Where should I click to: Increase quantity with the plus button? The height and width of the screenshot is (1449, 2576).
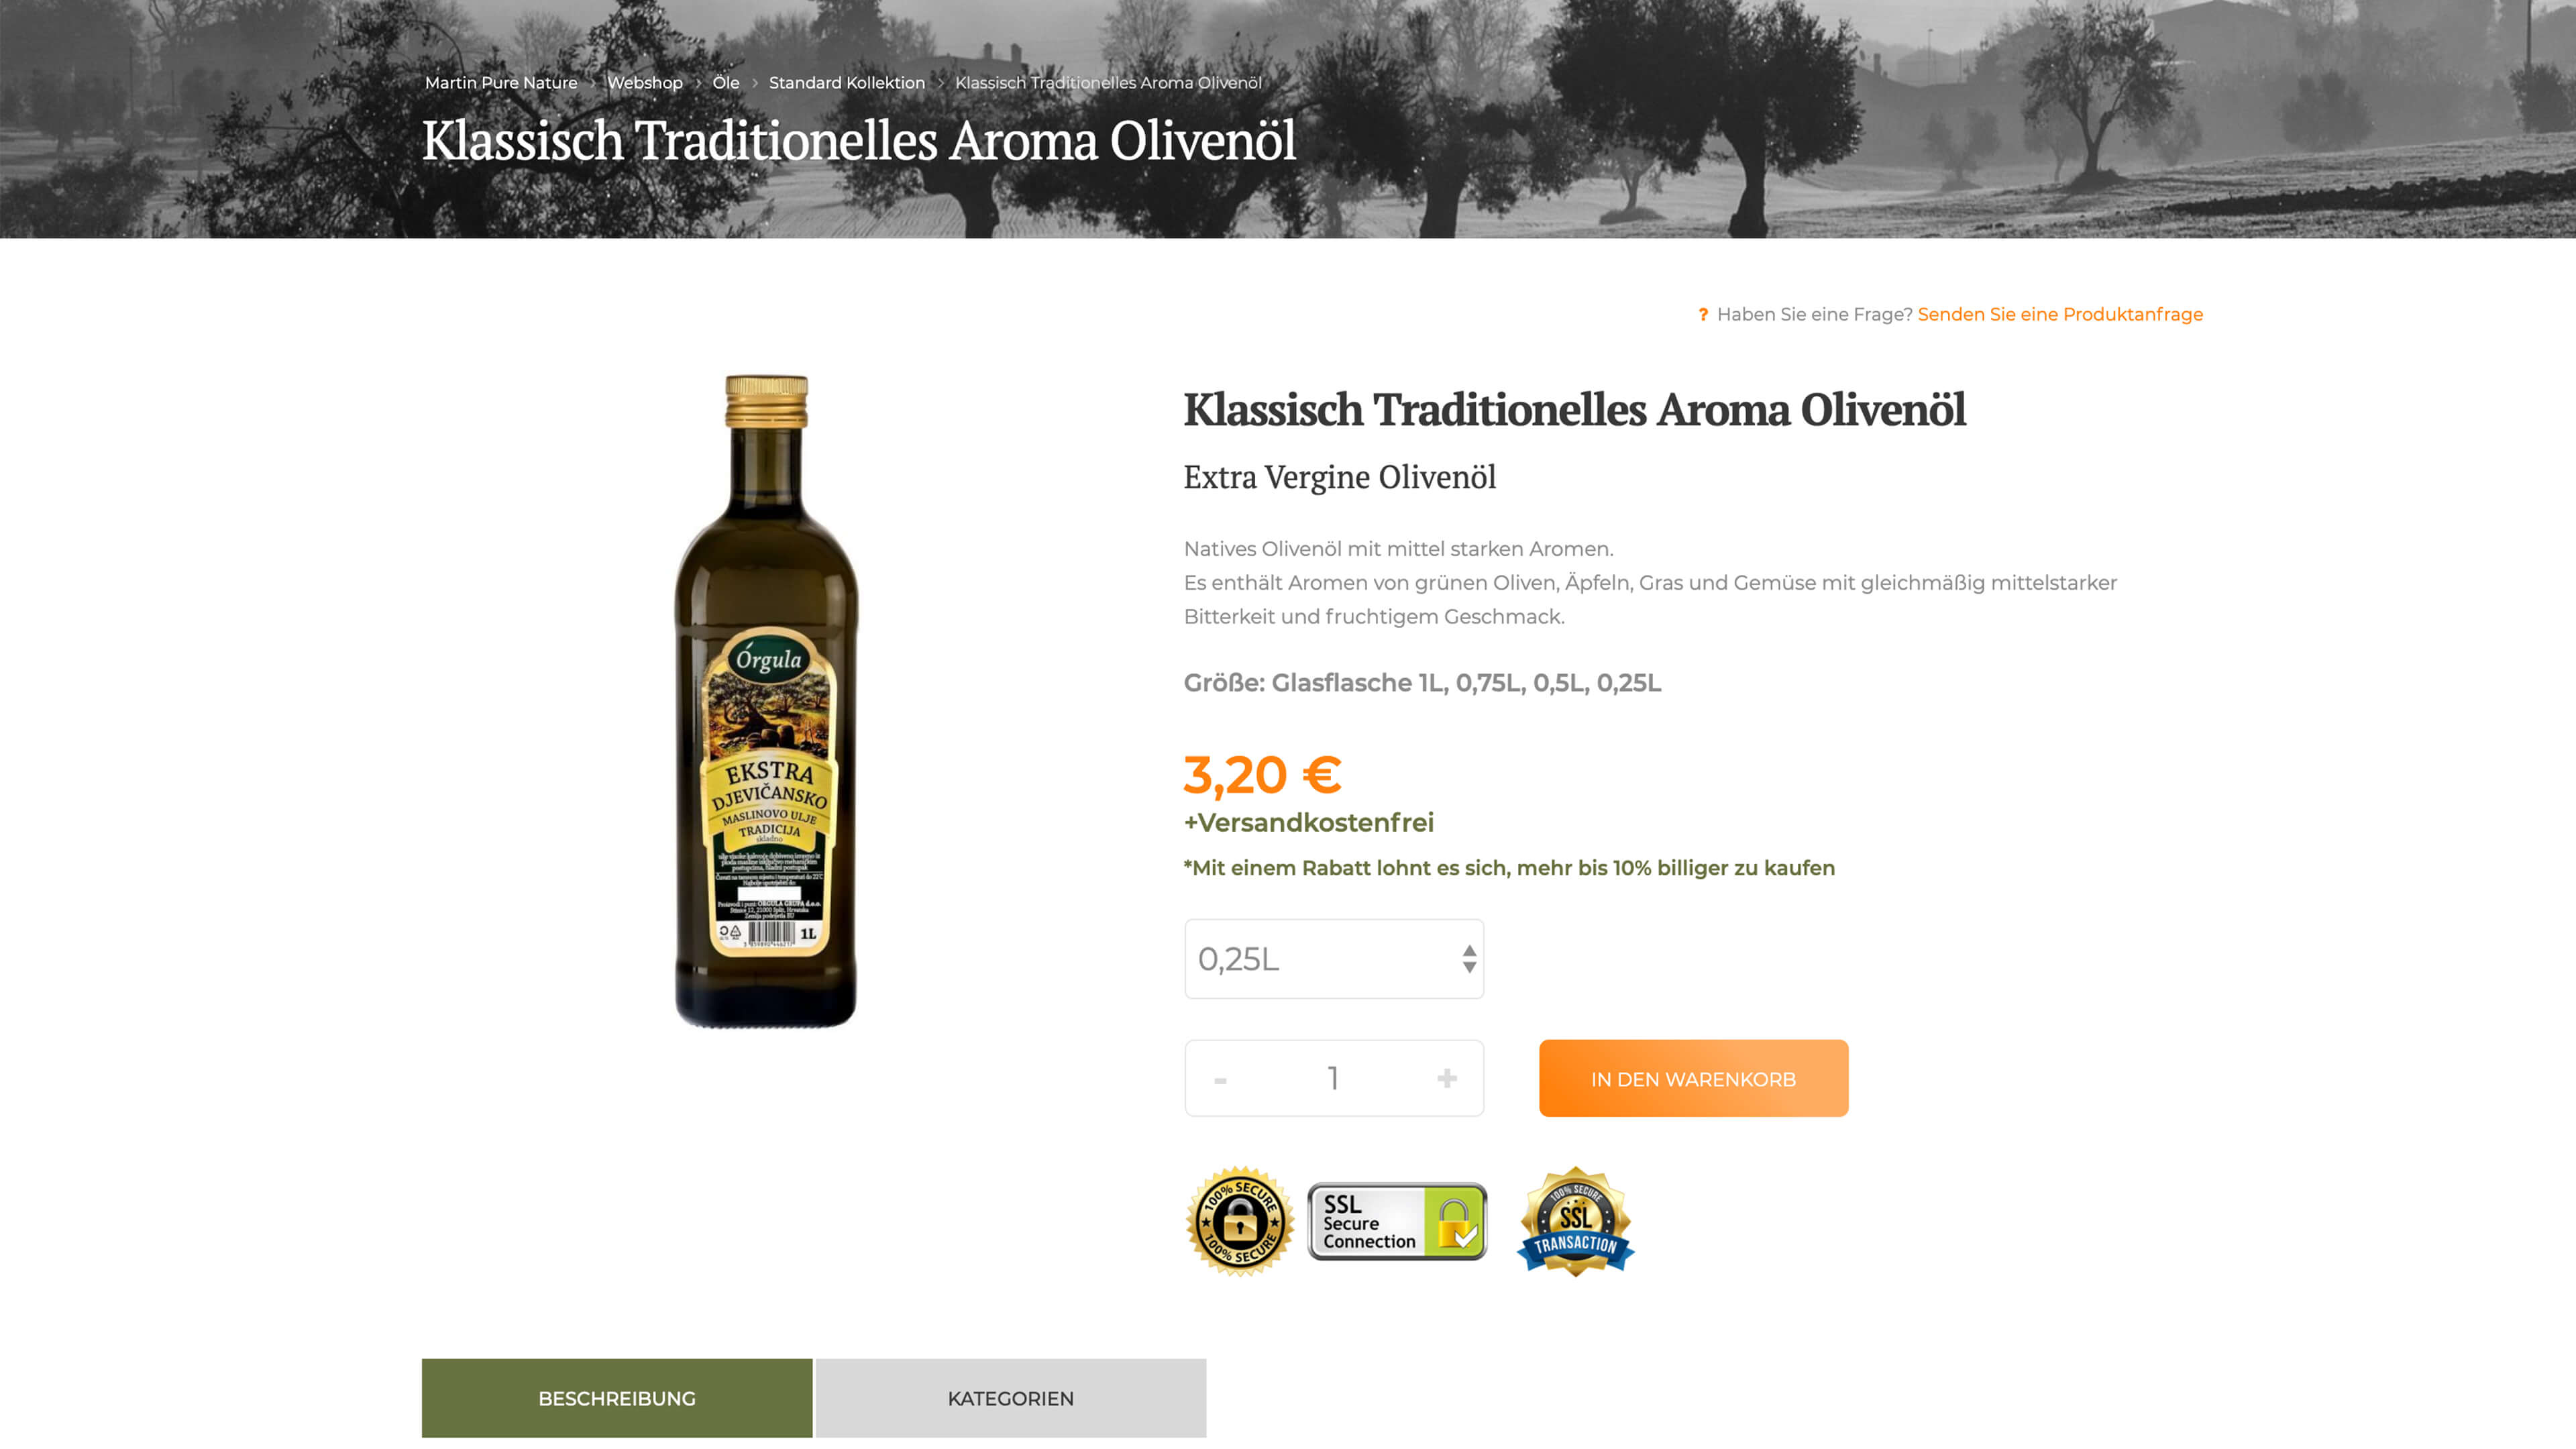pyautogui.click(x=1446, y=1078)
